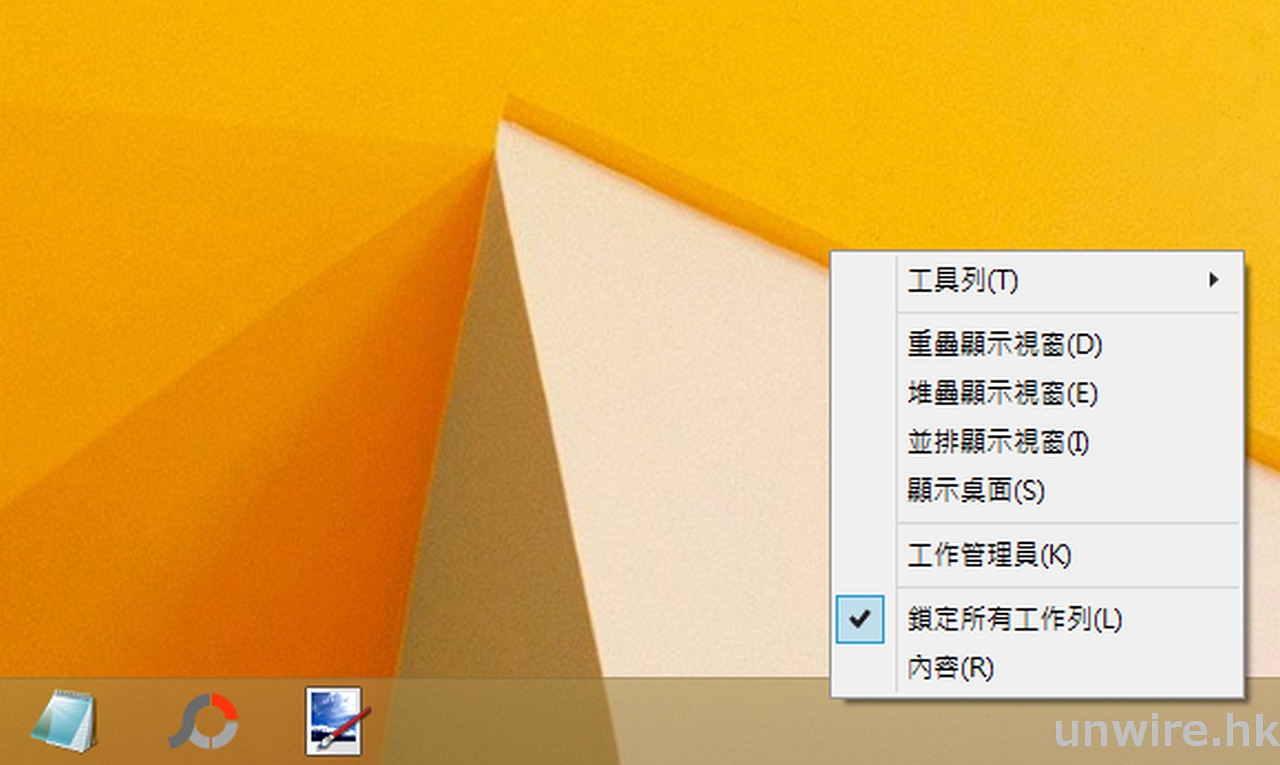Open the Paint.NET taskbar icon

pyautogui.click(x=334, y=720)
